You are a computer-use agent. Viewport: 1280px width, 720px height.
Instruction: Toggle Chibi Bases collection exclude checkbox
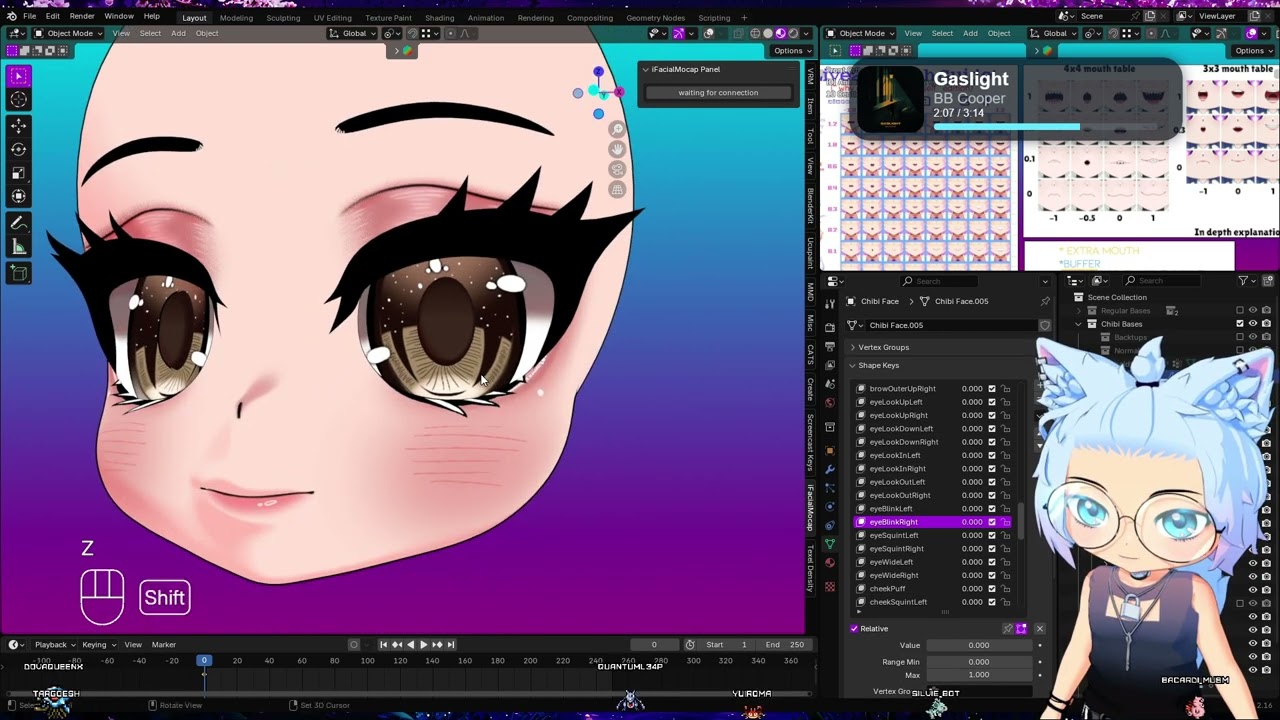pos(1240,324)
